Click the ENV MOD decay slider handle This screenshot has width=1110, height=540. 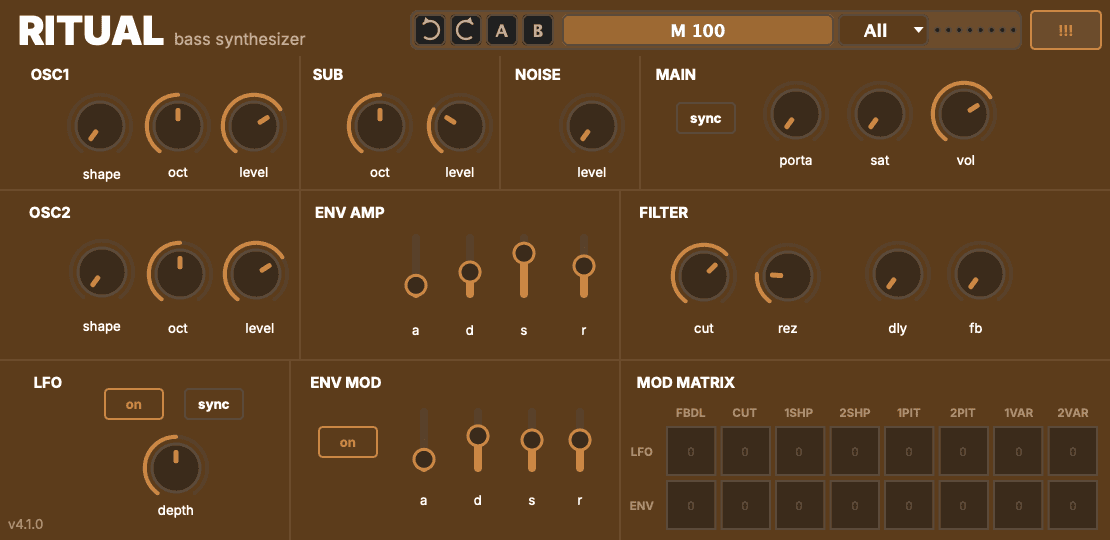click(x=478, y=435)
